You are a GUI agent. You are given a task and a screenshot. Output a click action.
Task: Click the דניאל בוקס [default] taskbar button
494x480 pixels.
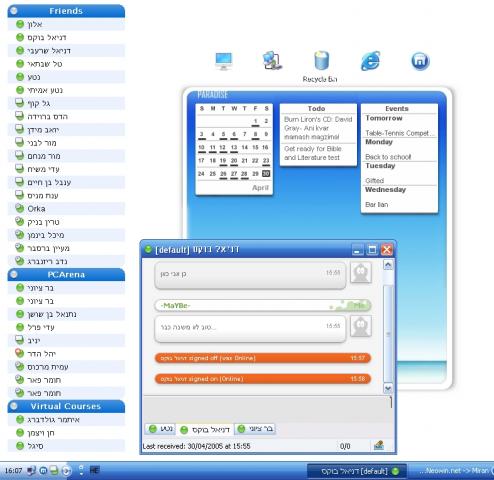click(356, 471)
